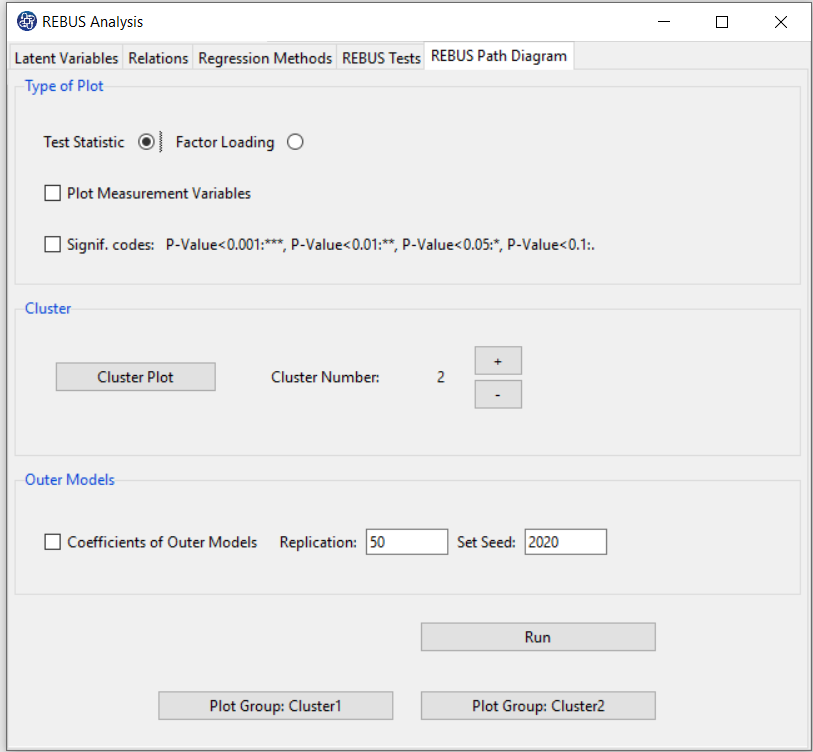
Task: Increase cluster number with plus button
Action: (x=497, y=361)
